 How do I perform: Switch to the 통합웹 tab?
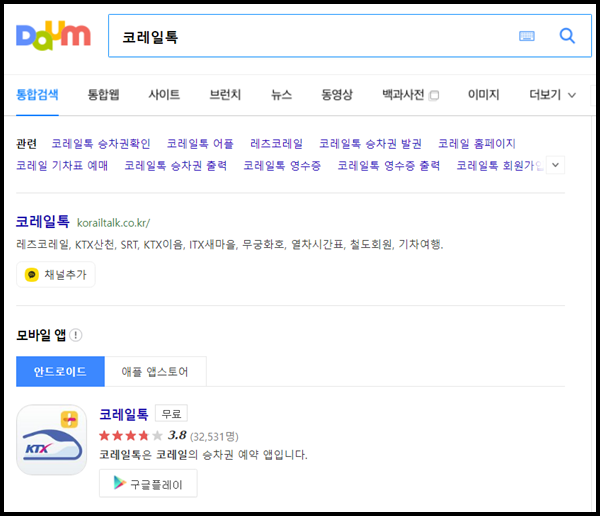[103, 95]
